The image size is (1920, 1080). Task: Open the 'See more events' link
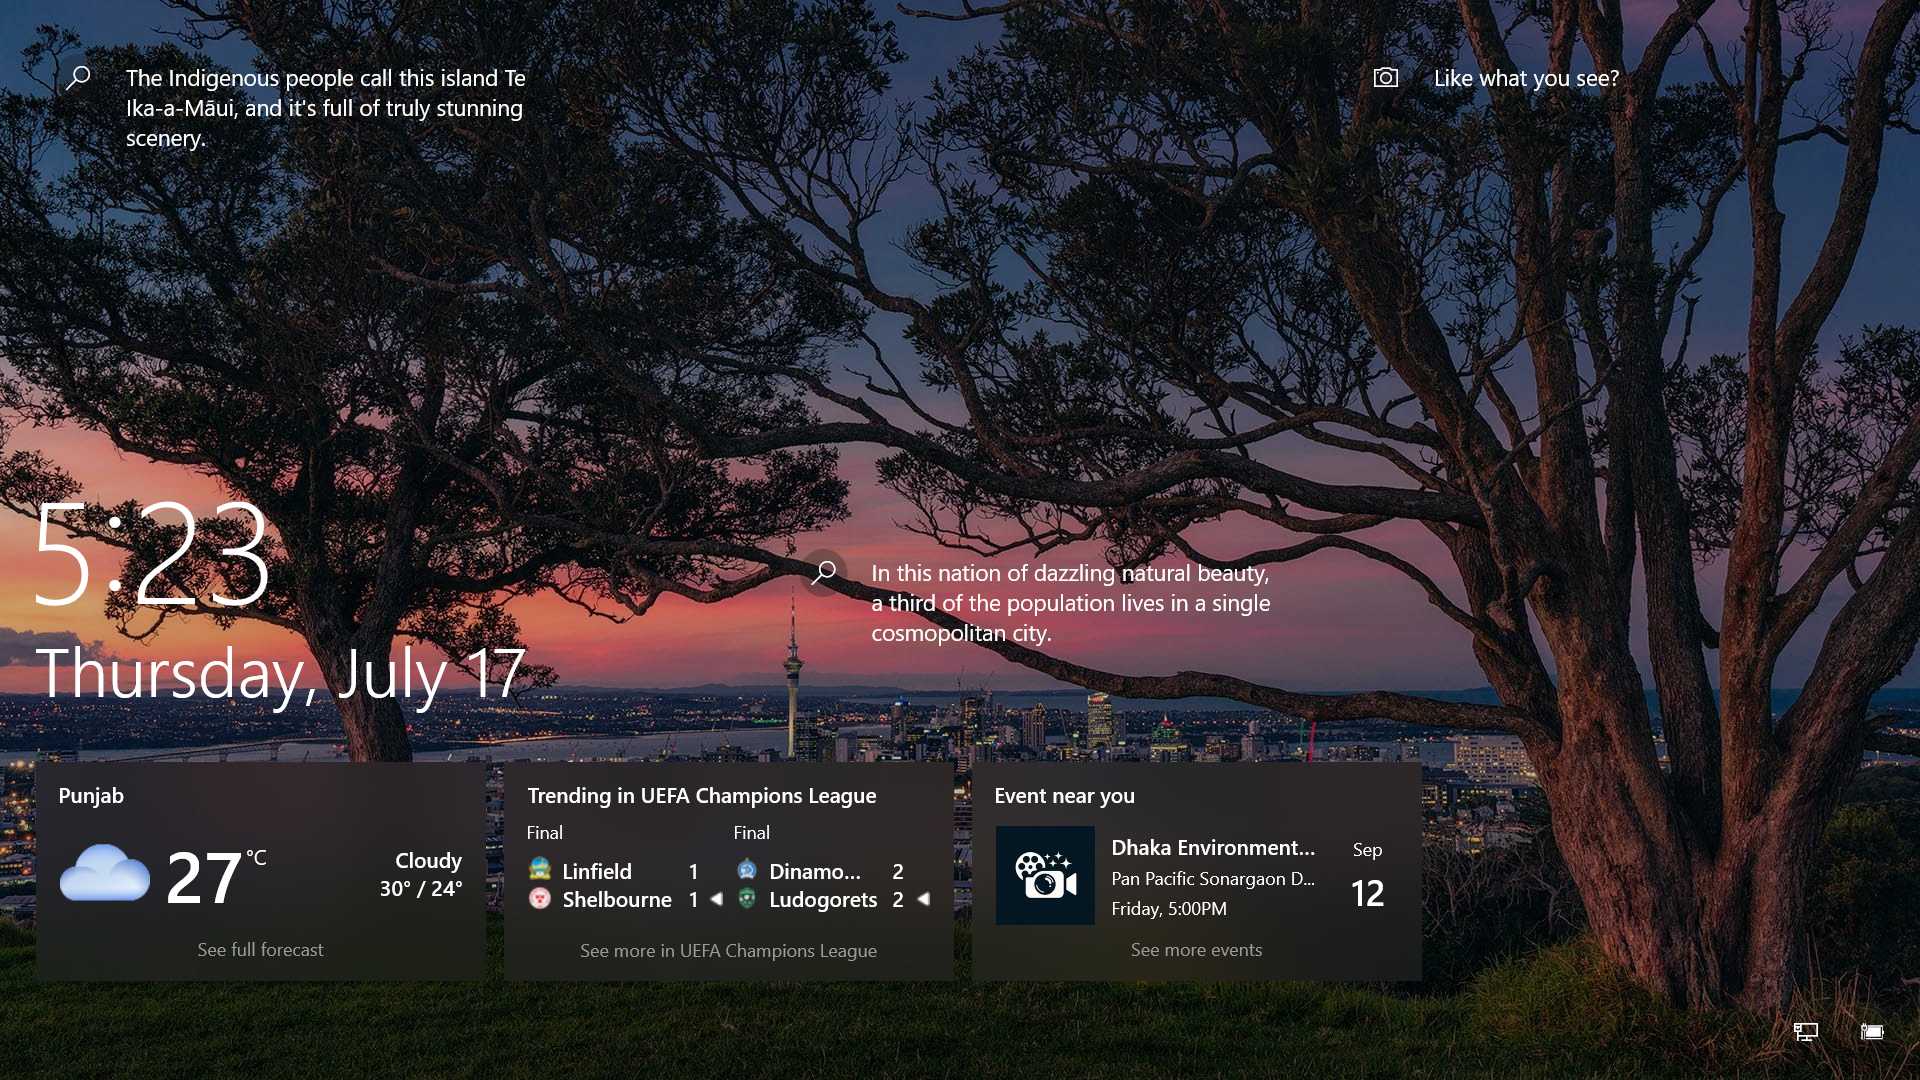coord(1196,949)
